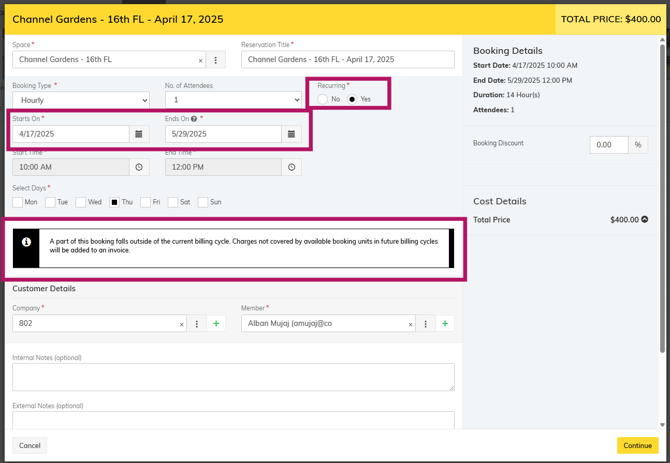Open Space field options menu (three dots)

tap(216, 60)
